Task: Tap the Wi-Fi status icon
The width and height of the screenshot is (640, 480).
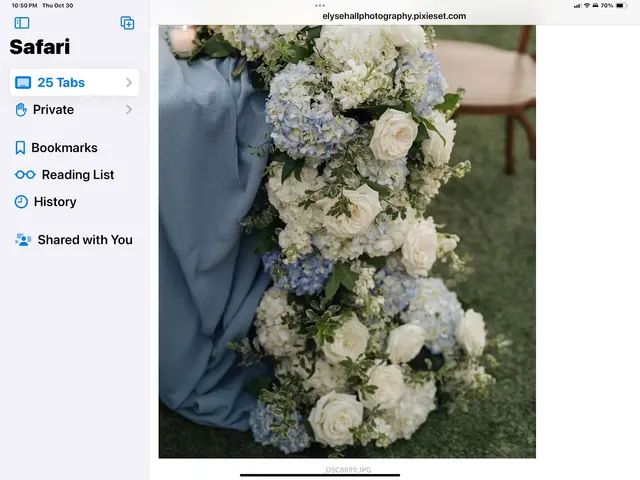Action: coord(587,6)
